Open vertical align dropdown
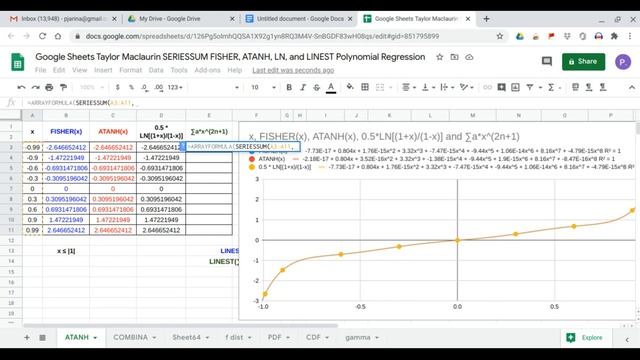This screenshot has height=360, width=640. pyautogui.click(x=428, y=87)
